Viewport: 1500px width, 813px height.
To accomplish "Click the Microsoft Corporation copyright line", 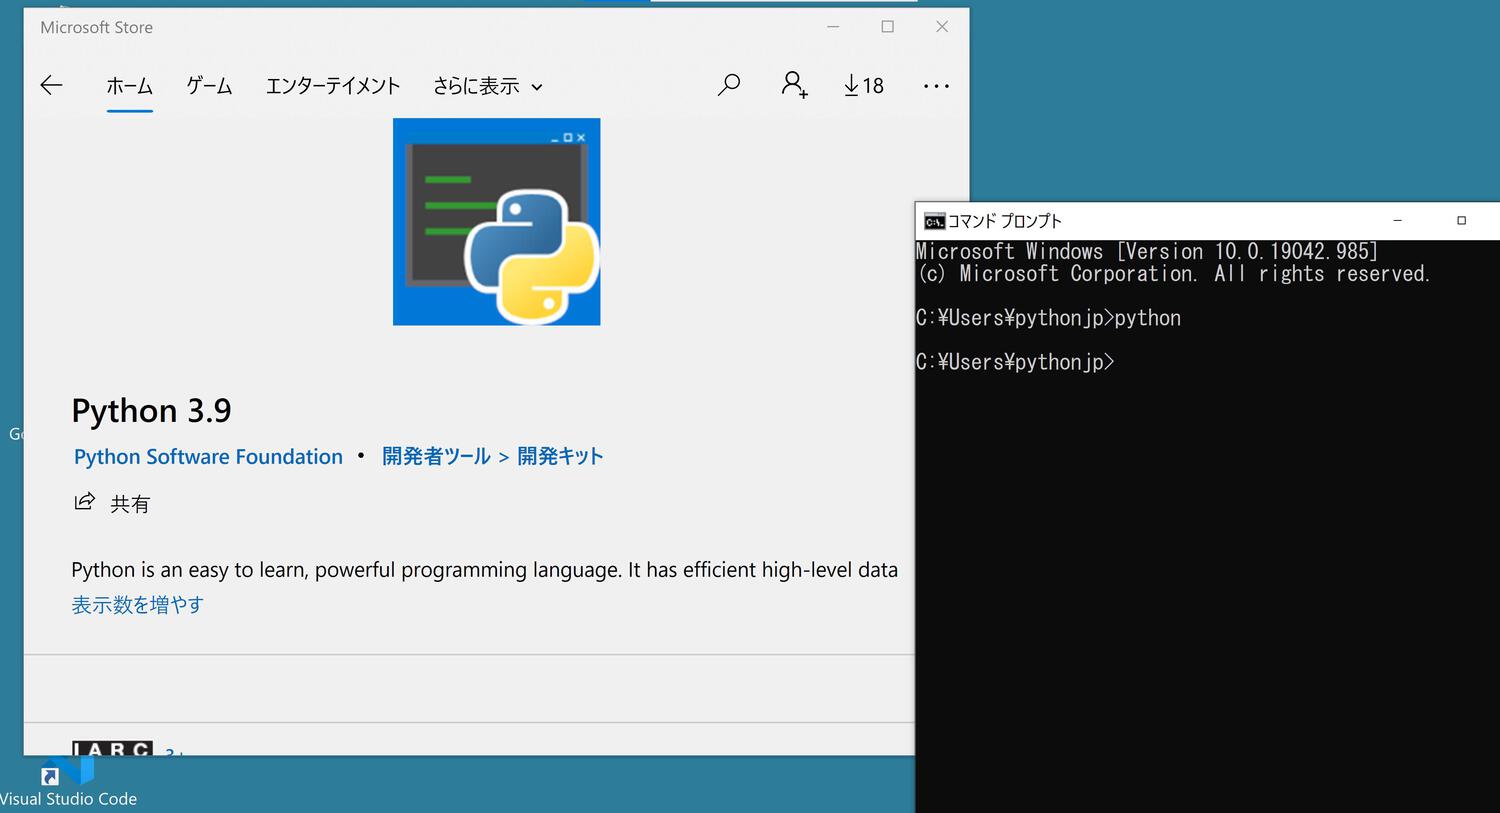I will [x=1174, y=274].
